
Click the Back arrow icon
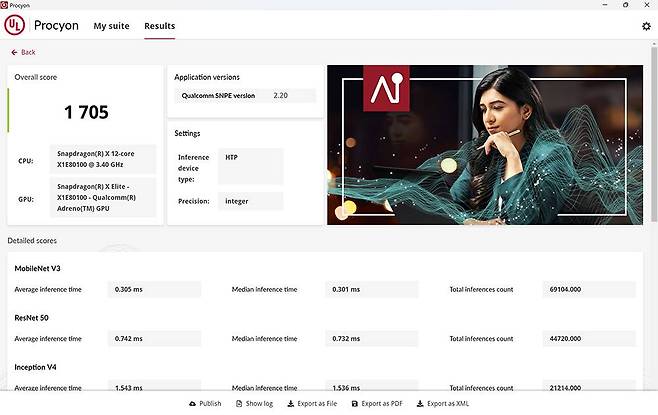[x=14, y=52]
